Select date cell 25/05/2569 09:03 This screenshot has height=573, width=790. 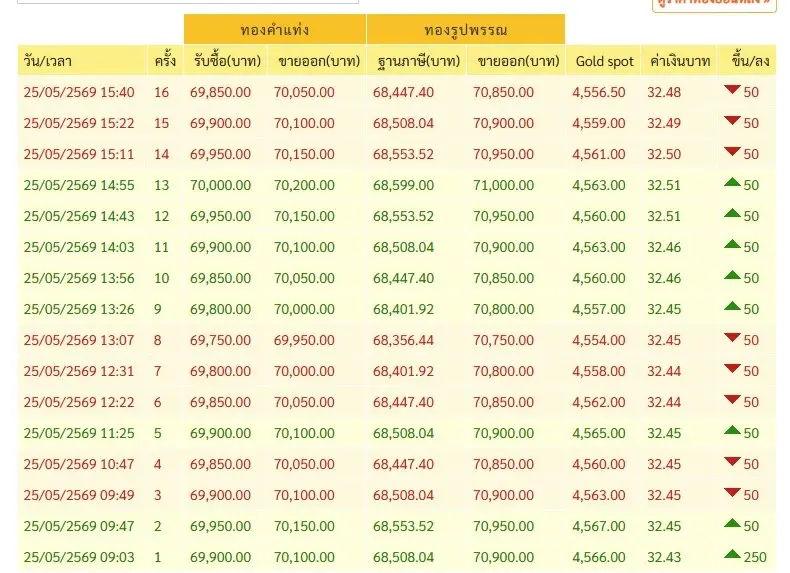point(79,557)
